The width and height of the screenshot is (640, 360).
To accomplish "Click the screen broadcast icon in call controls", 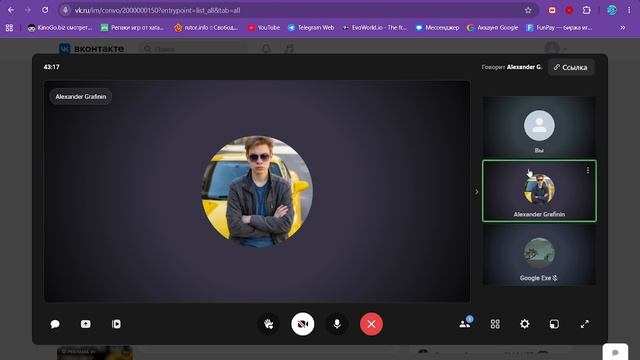I will [x=86, y=324].
